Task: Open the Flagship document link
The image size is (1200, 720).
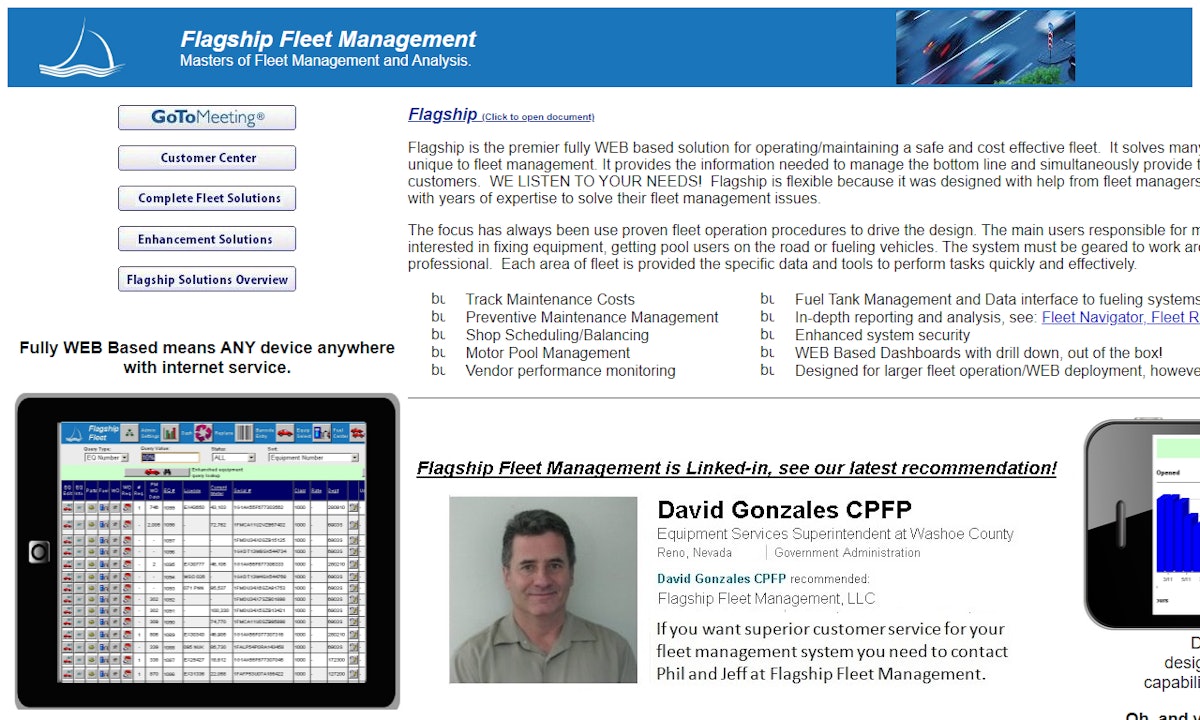Action: (x=443, y=114)
